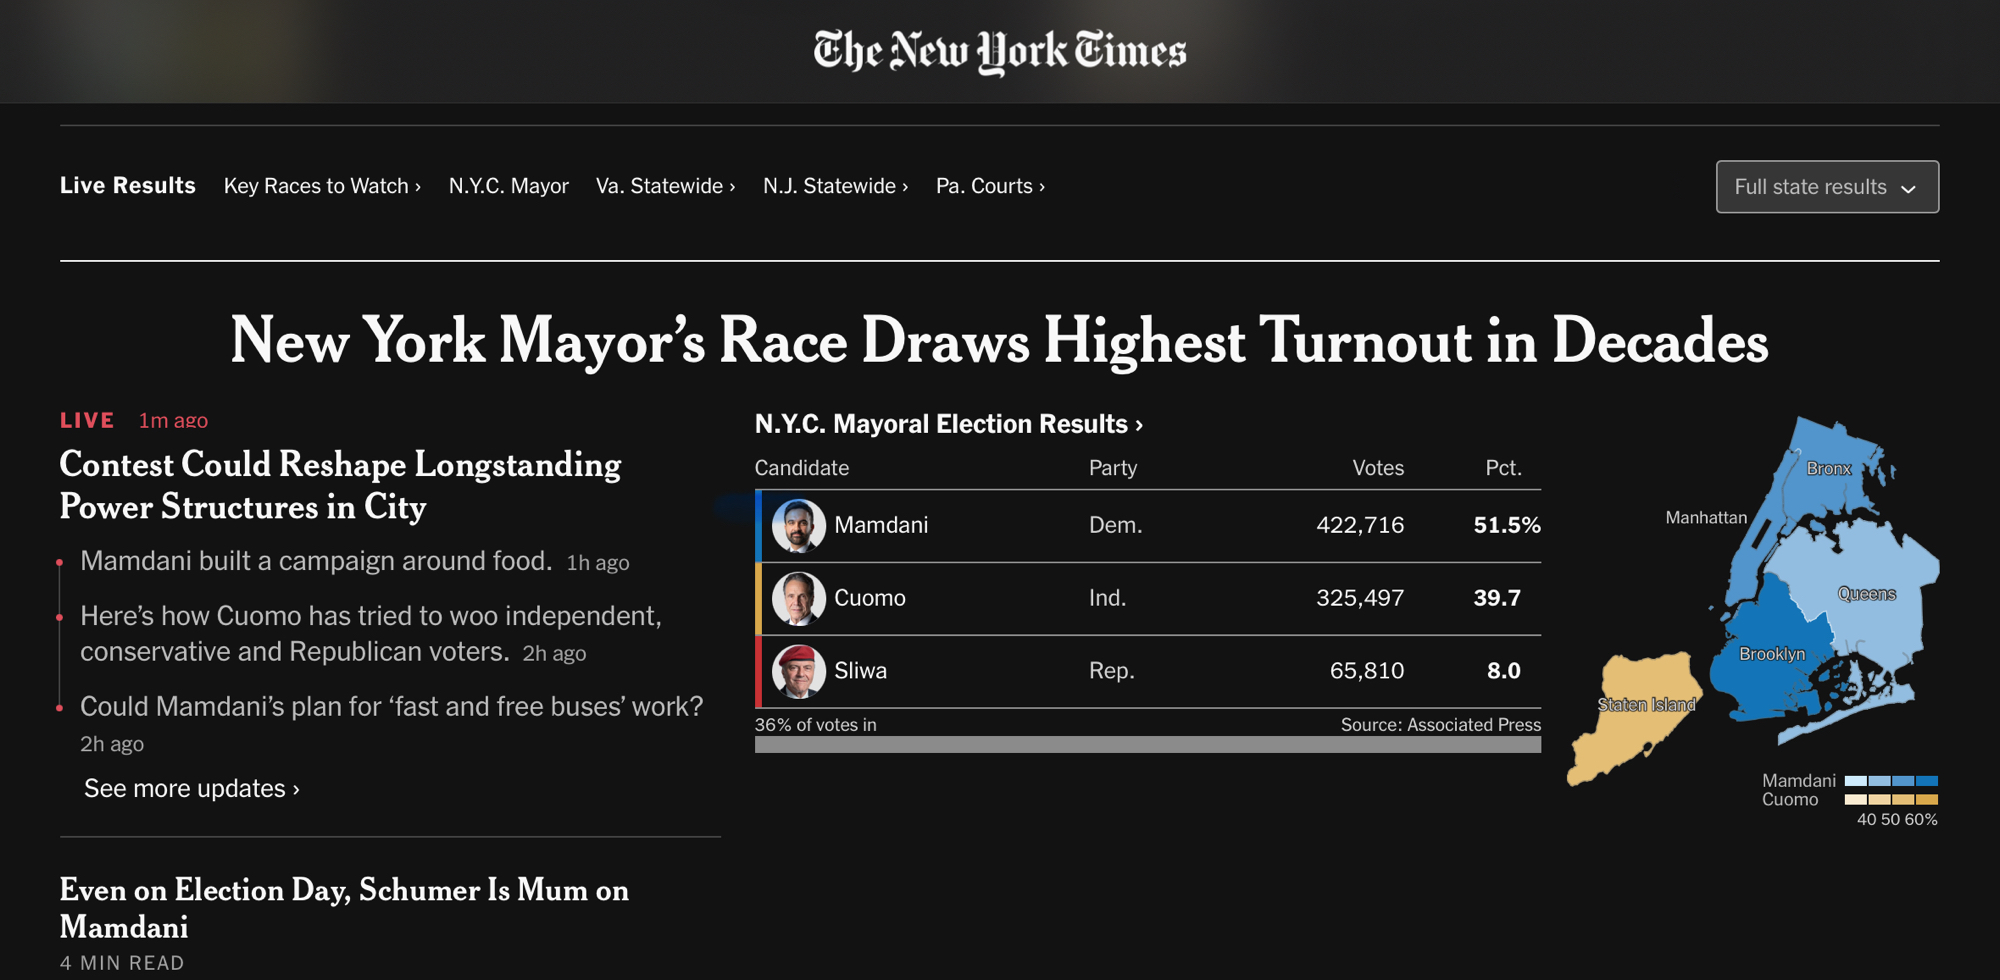This screenshot has height=980, width=2000.
Task: Click See more updates link
Action: tap(191, 789)
